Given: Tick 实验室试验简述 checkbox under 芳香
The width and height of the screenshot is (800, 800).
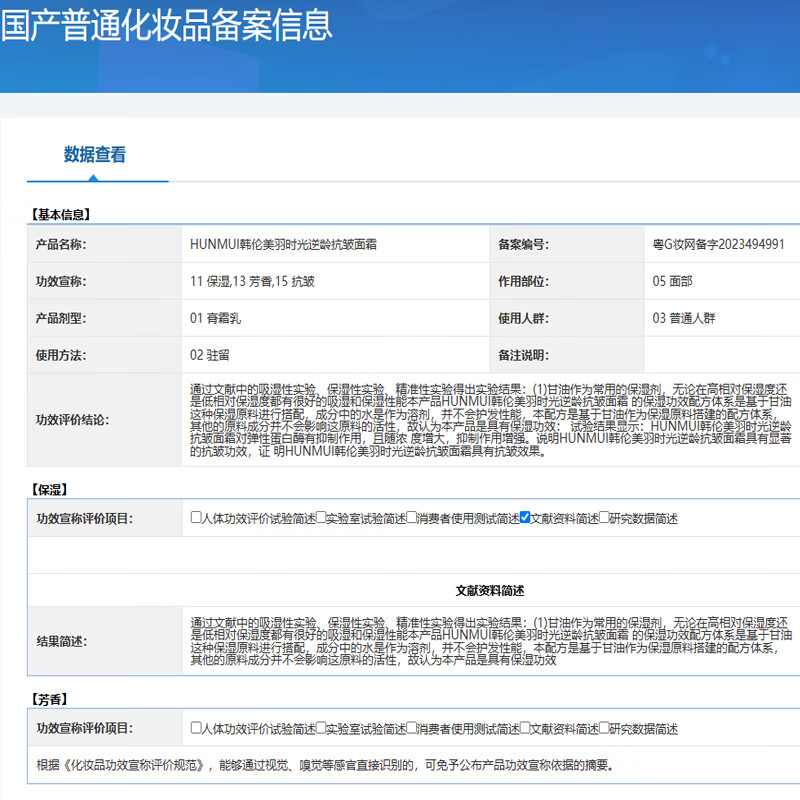Looking at the screenshot, I should [x=321, y=729].
